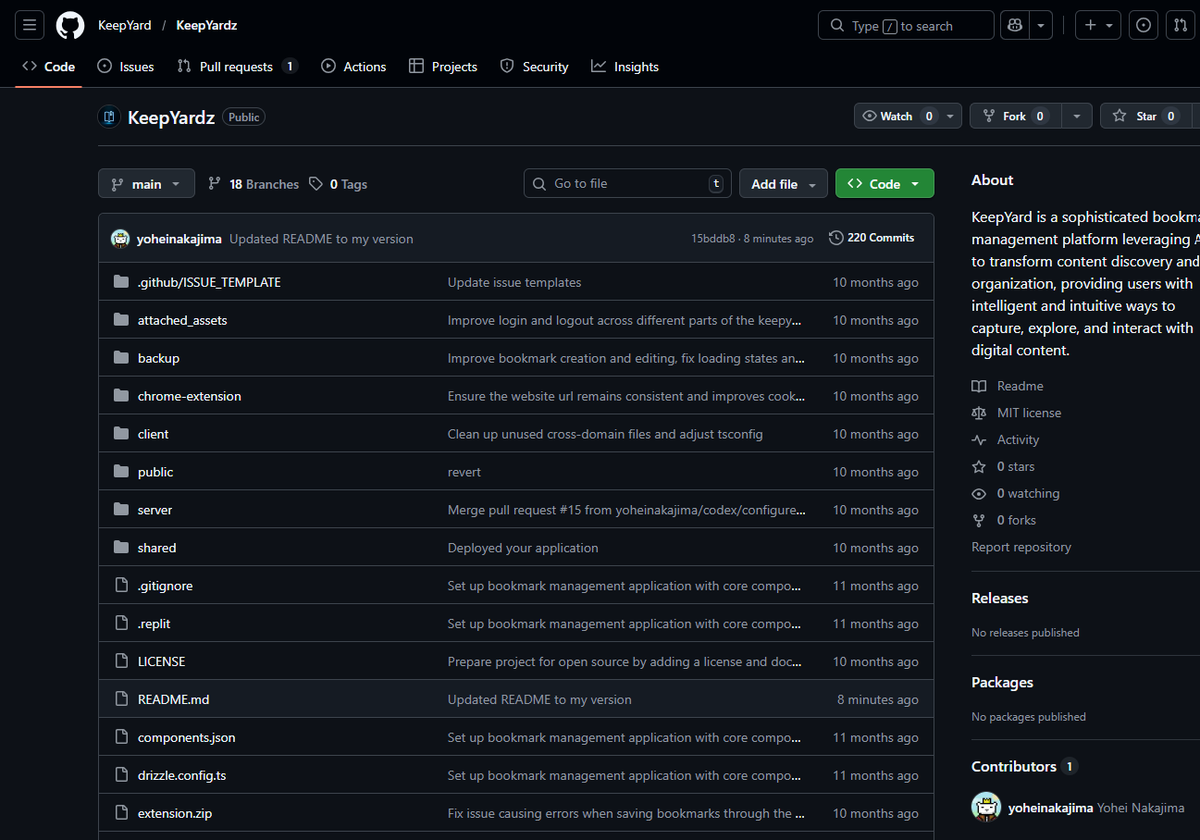Click the contributor avatar in sidebar

[x=987, y=808]
